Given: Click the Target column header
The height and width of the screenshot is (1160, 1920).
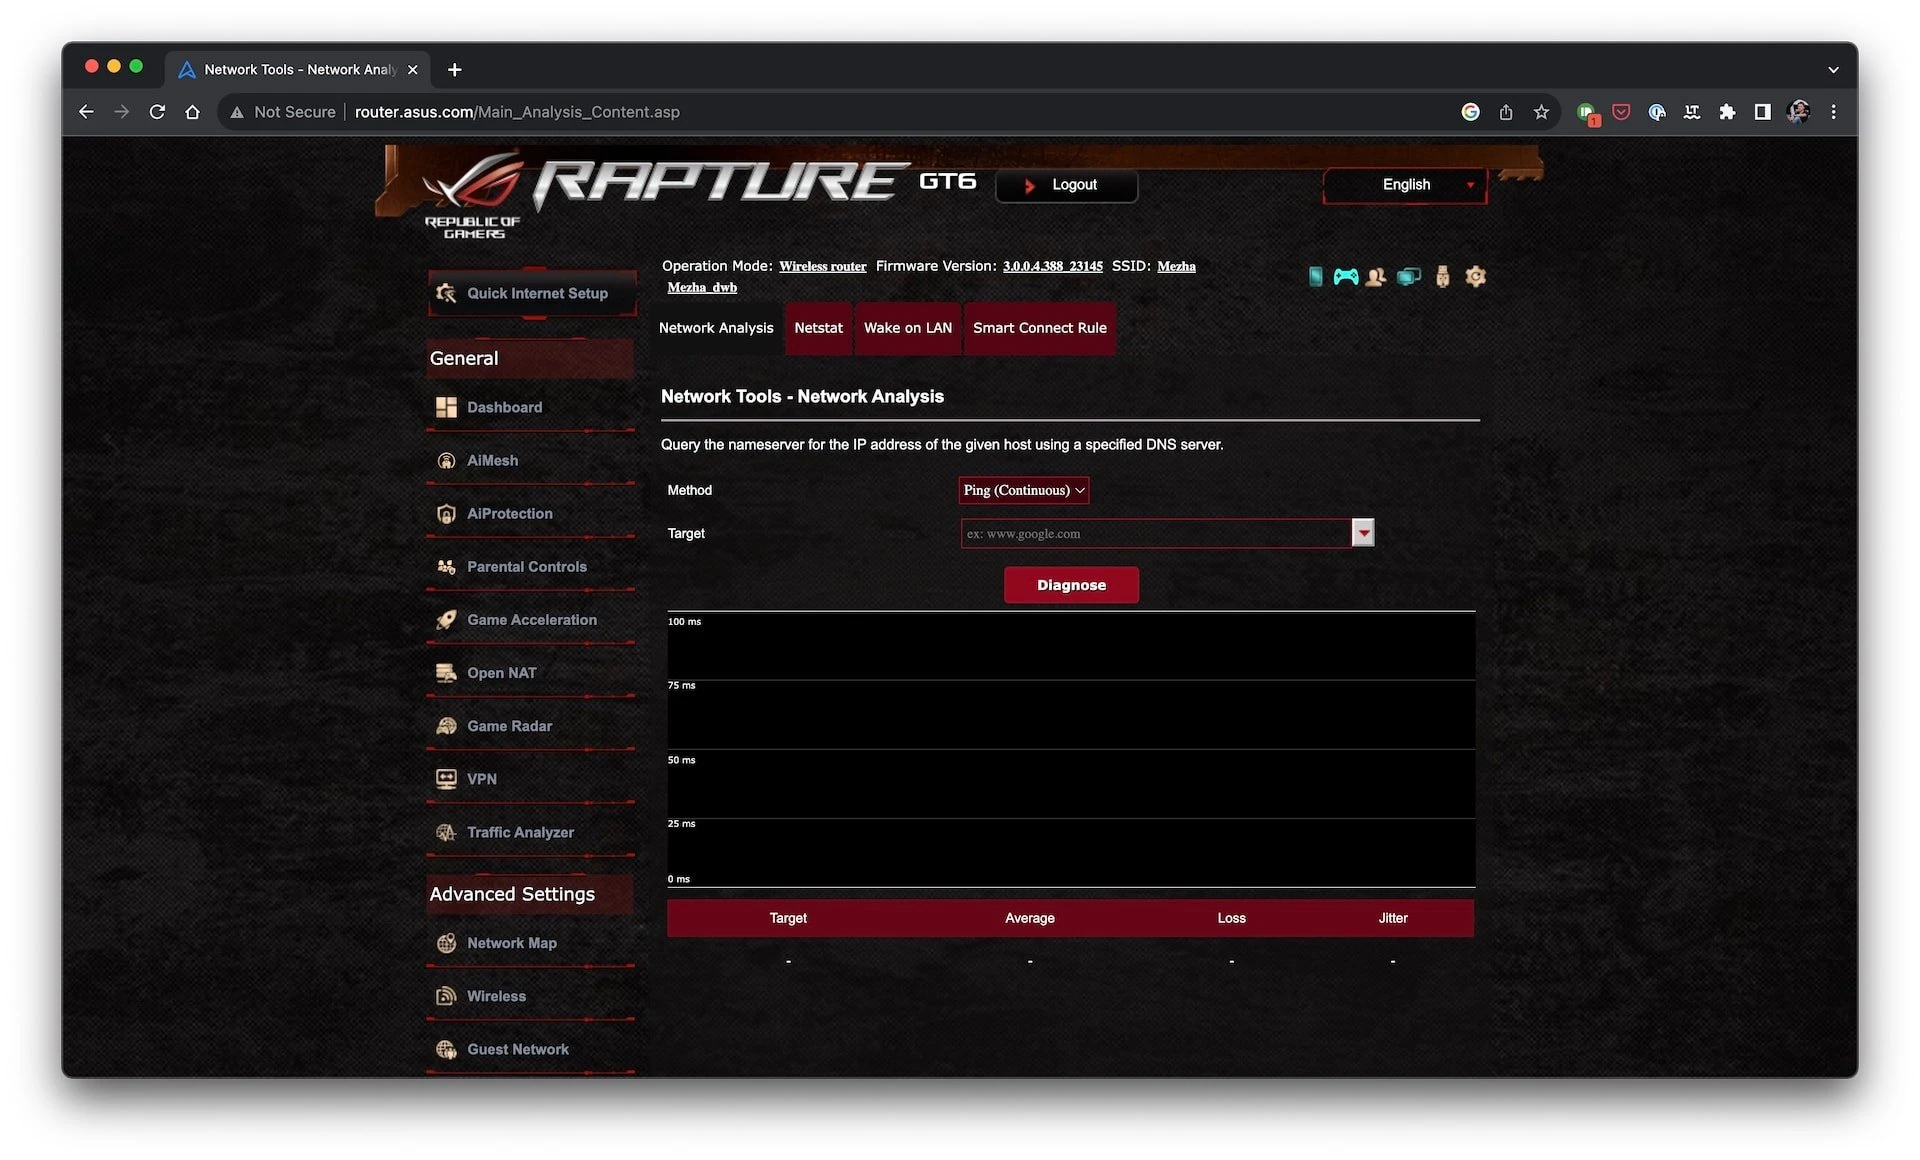Looking at the screenshot, I should coord(788,918).
